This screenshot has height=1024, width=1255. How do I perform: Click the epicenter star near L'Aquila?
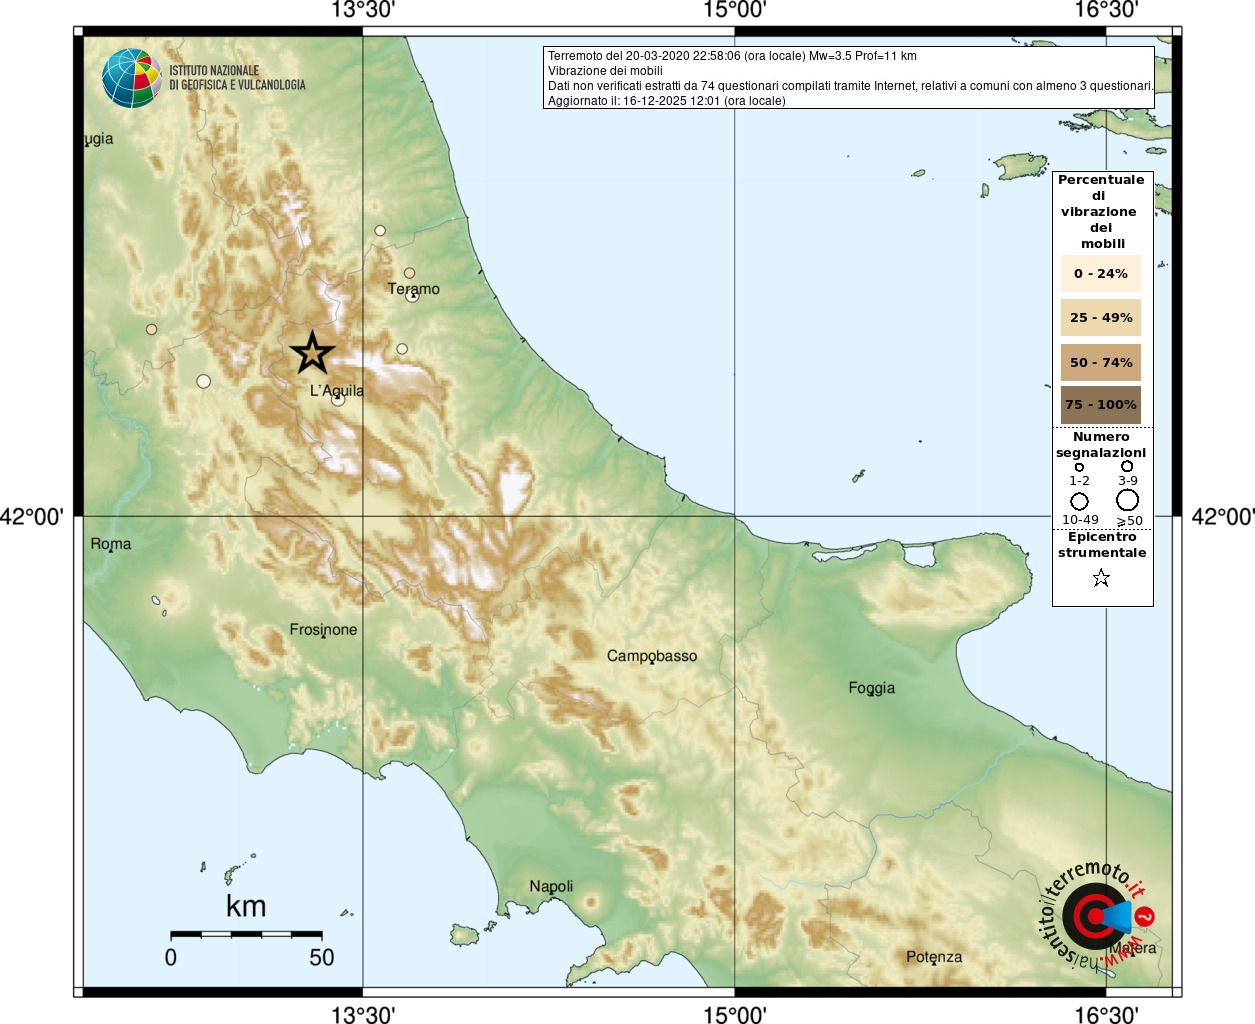pos(312,353)
